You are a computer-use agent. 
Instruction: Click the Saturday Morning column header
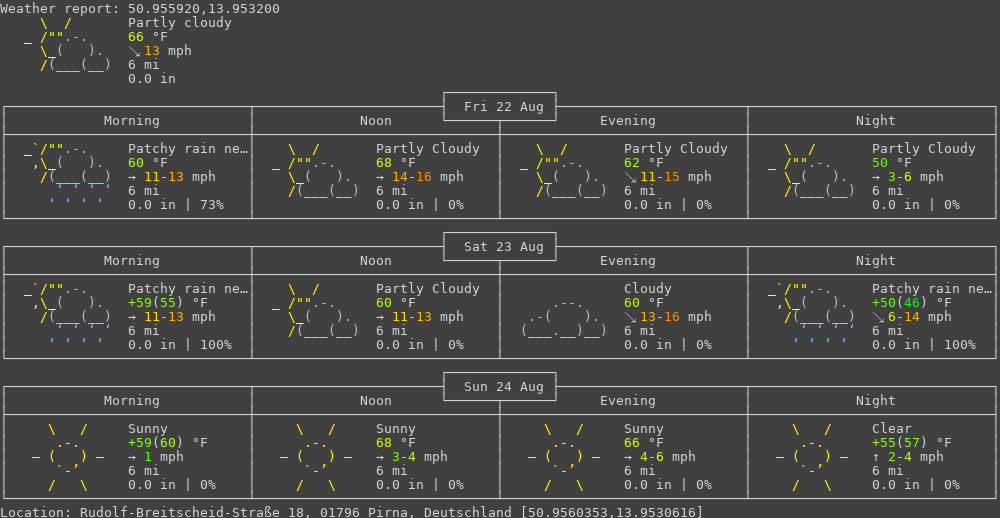coord(131,260)
